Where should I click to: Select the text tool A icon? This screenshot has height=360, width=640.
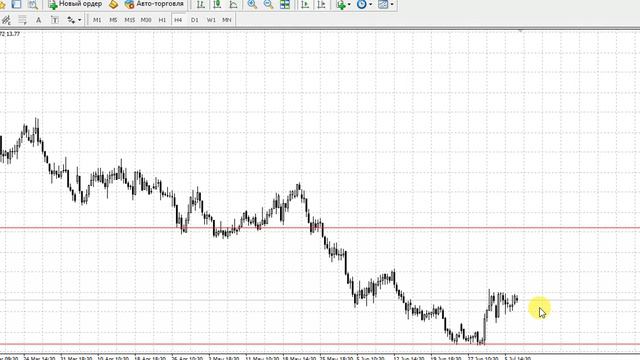click(x=38, y=20)
